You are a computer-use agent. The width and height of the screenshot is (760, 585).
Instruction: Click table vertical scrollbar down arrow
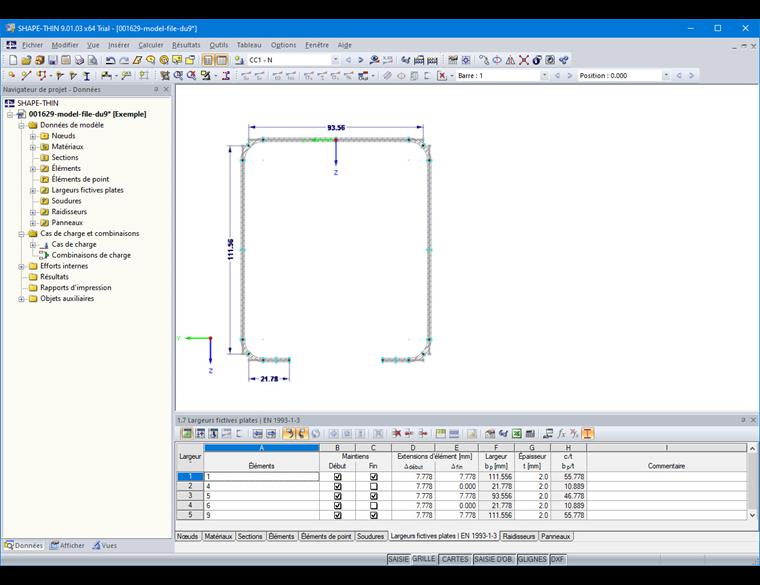point(752,515)
